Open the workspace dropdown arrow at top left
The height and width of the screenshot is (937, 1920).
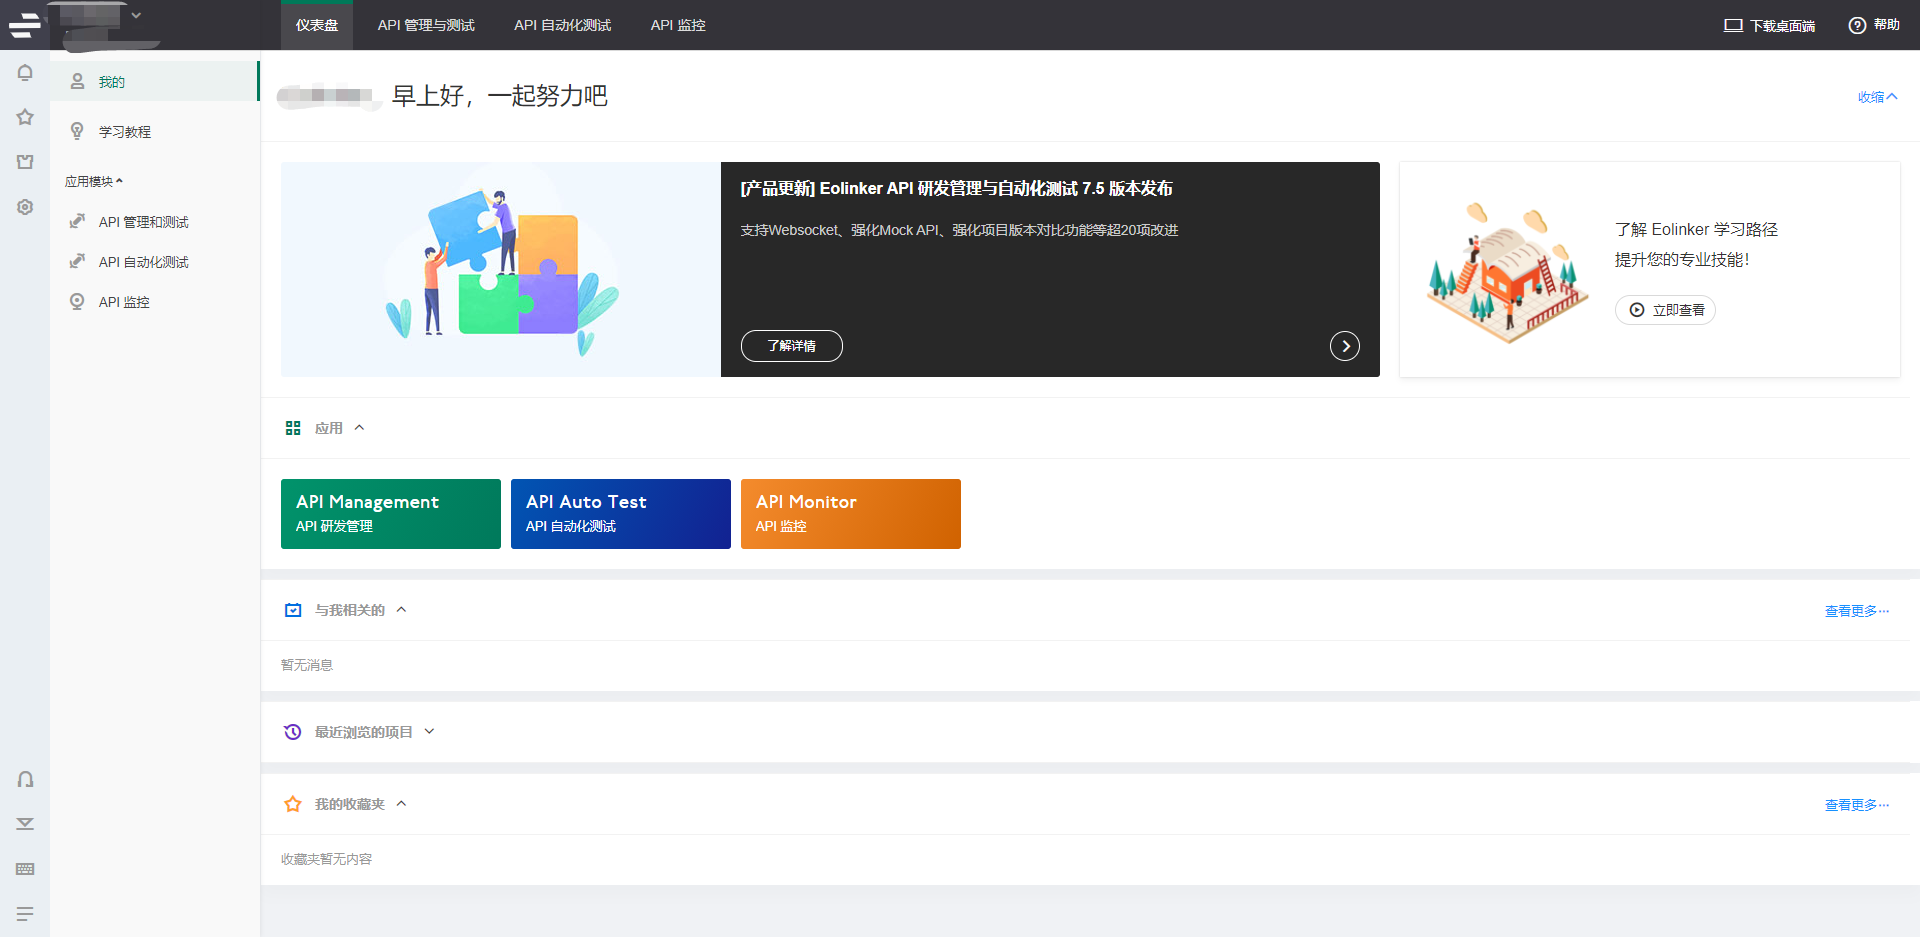[x=136, y=15]
